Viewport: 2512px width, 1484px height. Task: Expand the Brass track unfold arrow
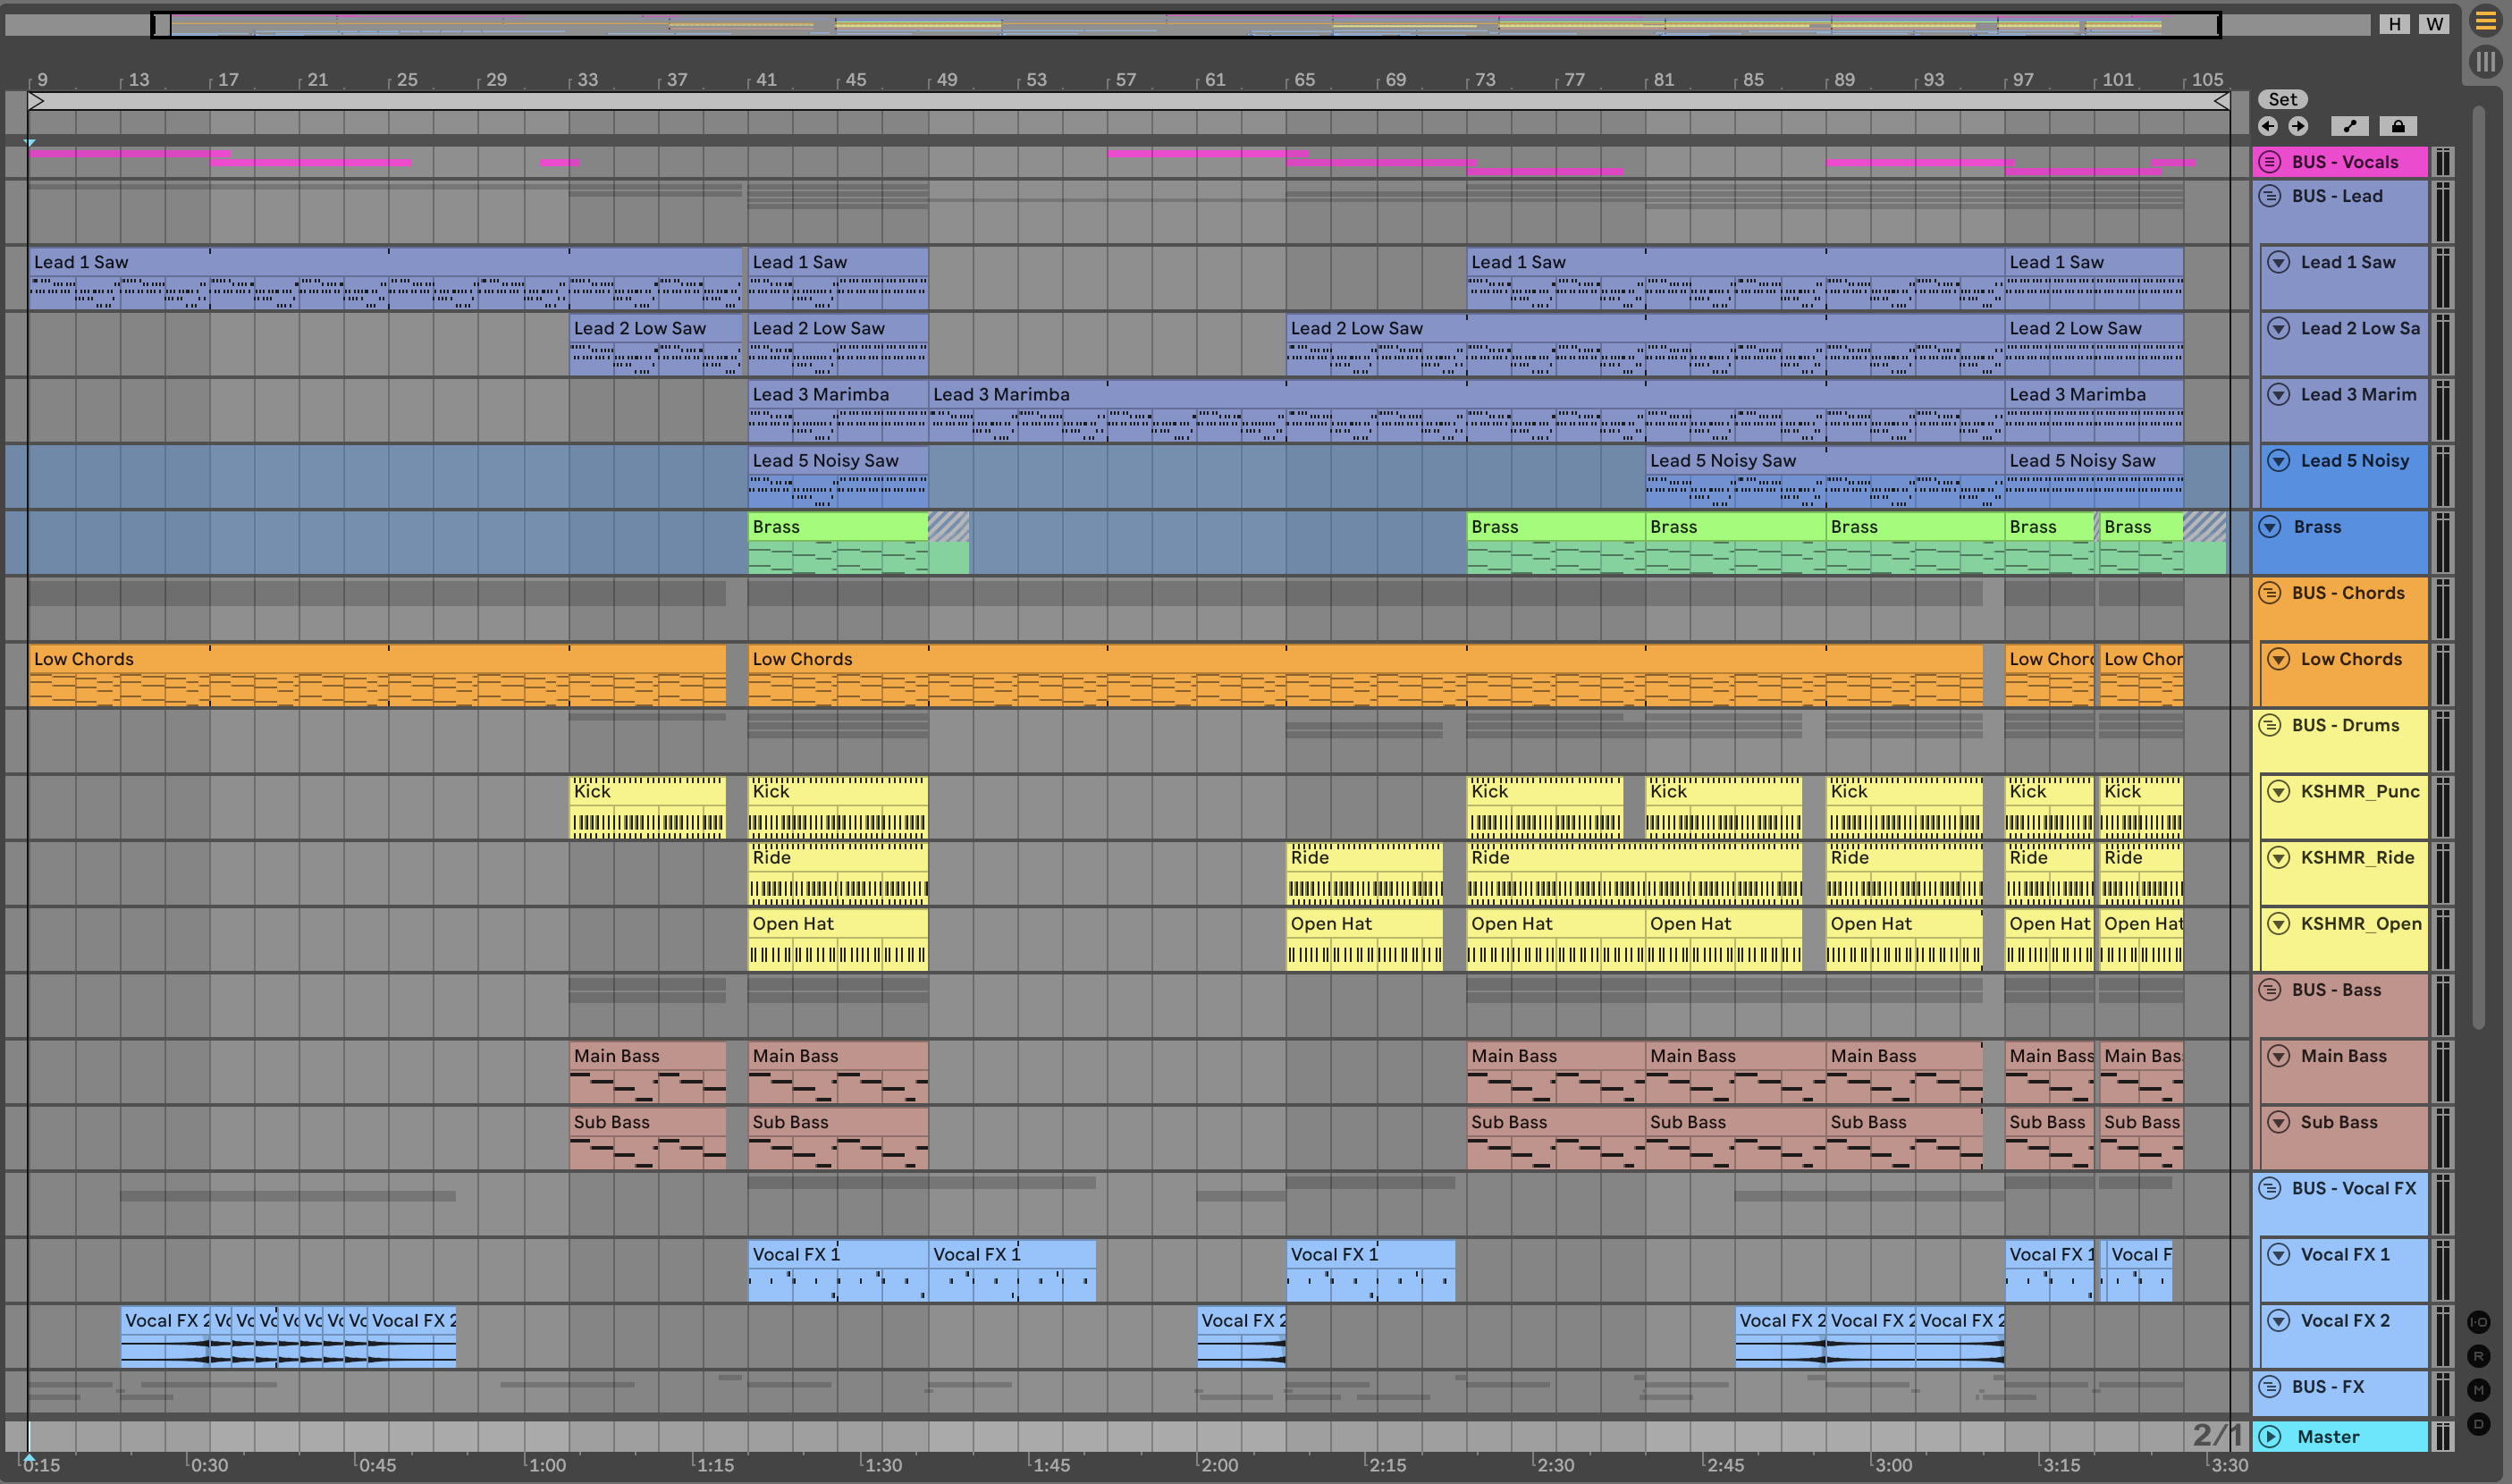click(x=2270, y=527)
